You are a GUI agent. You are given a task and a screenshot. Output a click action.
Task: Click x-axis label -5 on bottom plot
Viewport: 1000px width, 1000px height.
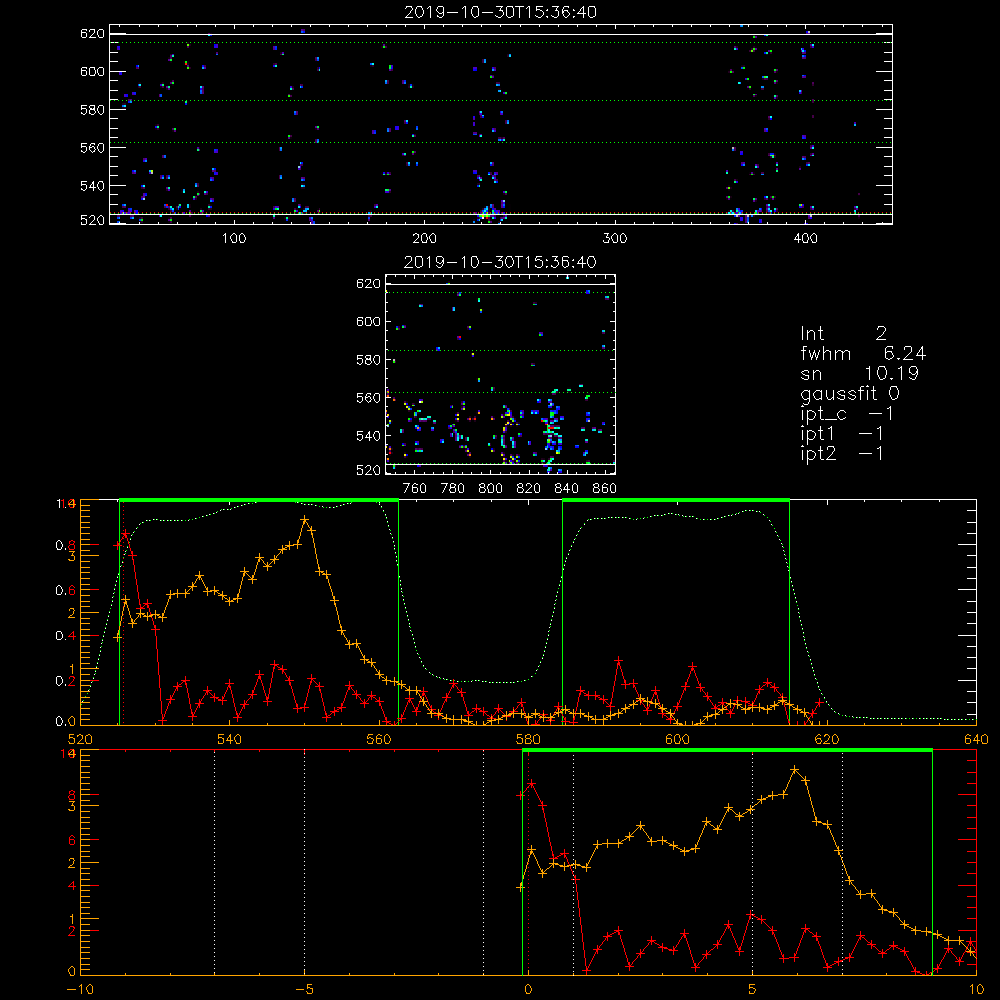tap(304, 989)
